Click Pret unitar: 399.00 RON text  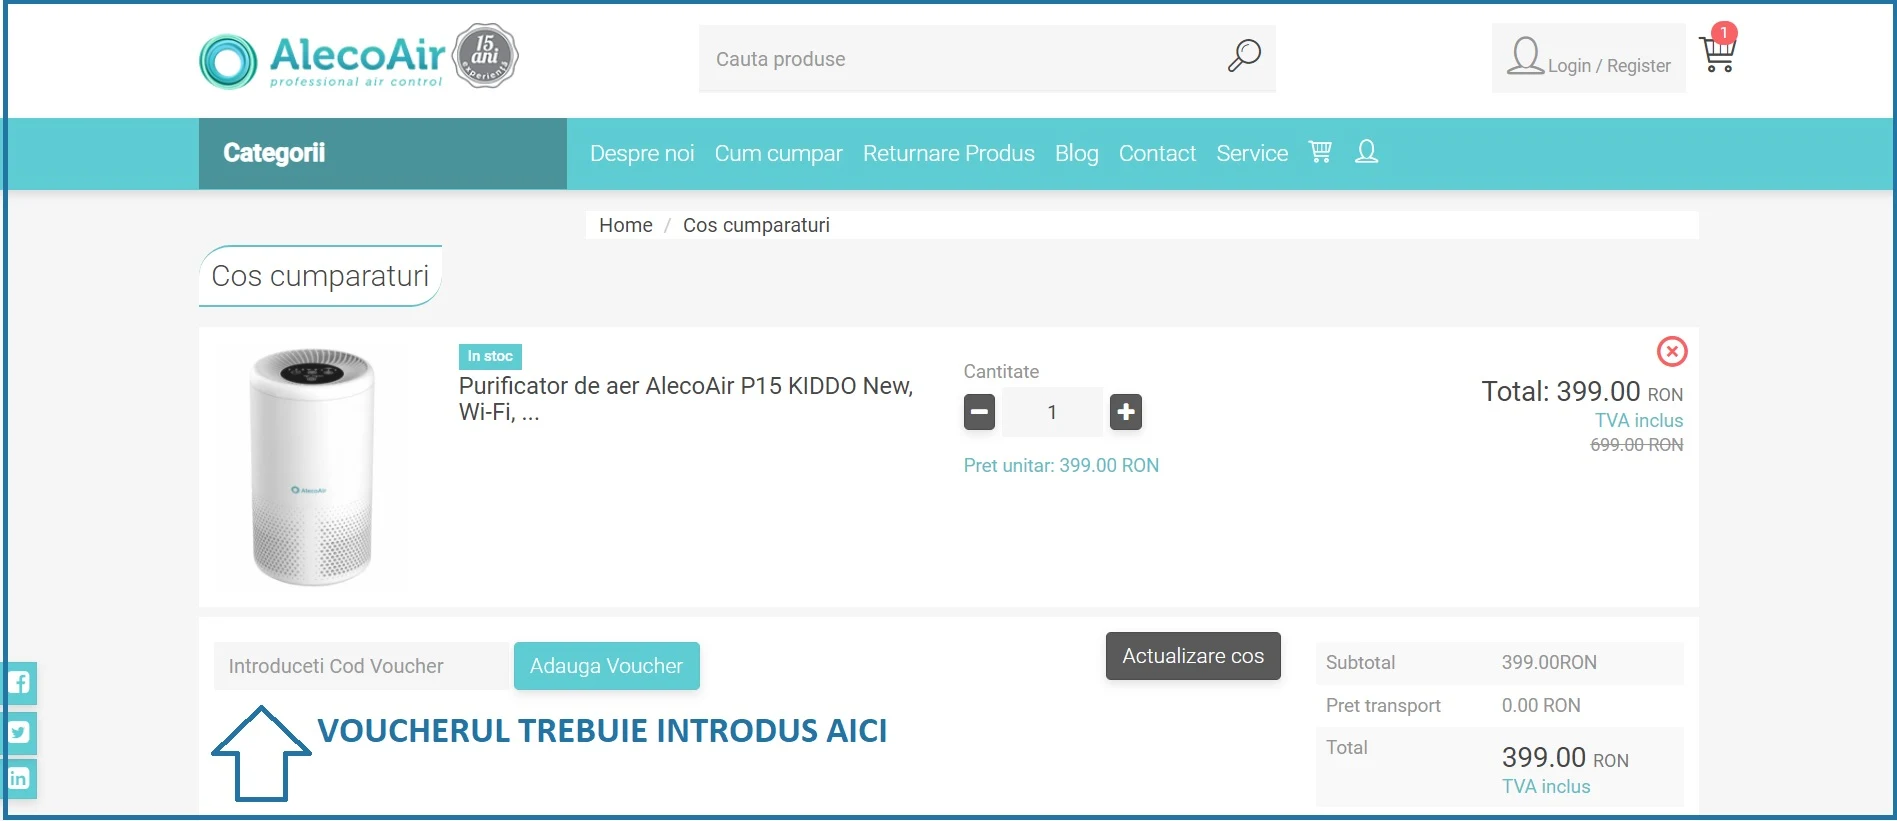1061,465
